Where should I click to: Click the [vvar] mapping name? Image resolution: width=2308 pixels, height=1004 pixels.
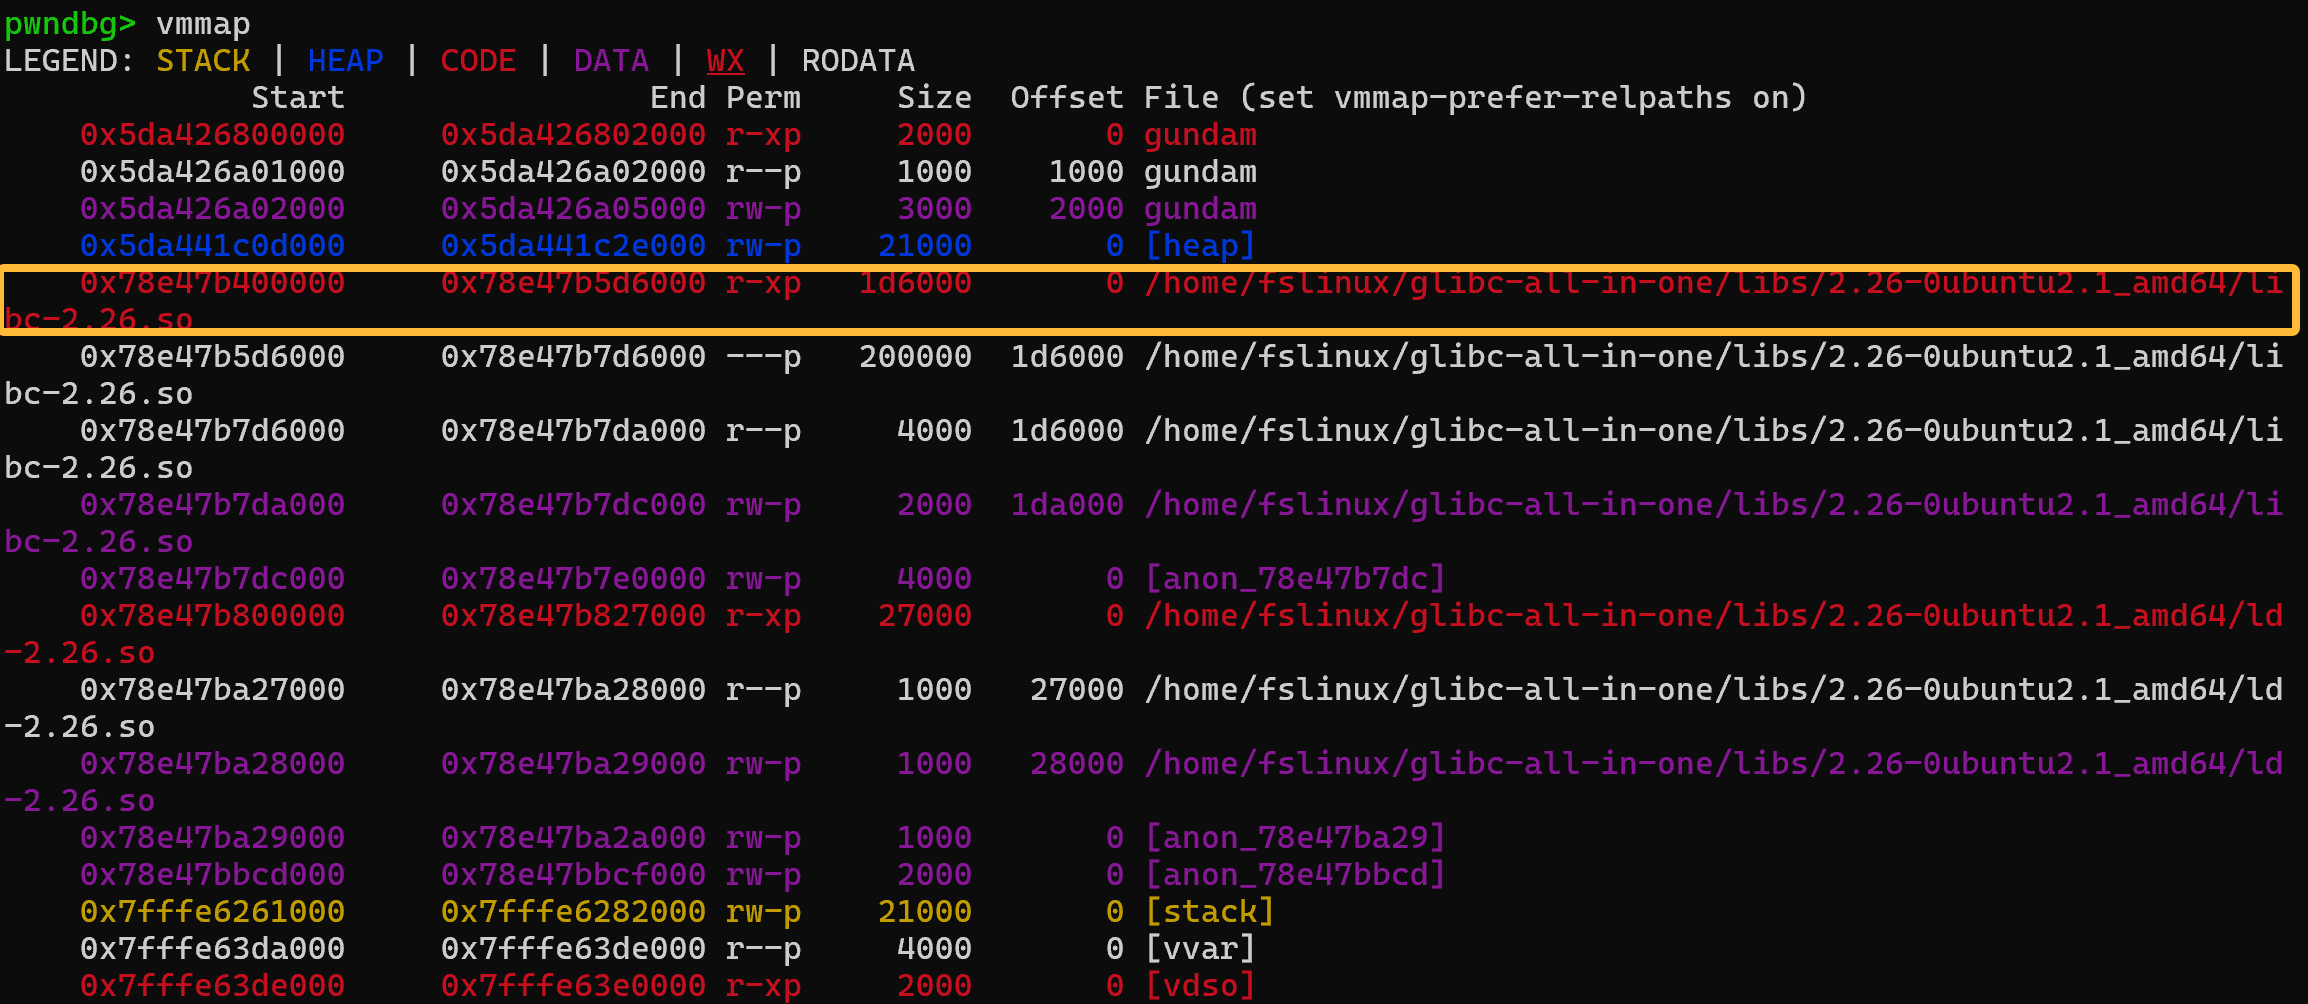1200,949
